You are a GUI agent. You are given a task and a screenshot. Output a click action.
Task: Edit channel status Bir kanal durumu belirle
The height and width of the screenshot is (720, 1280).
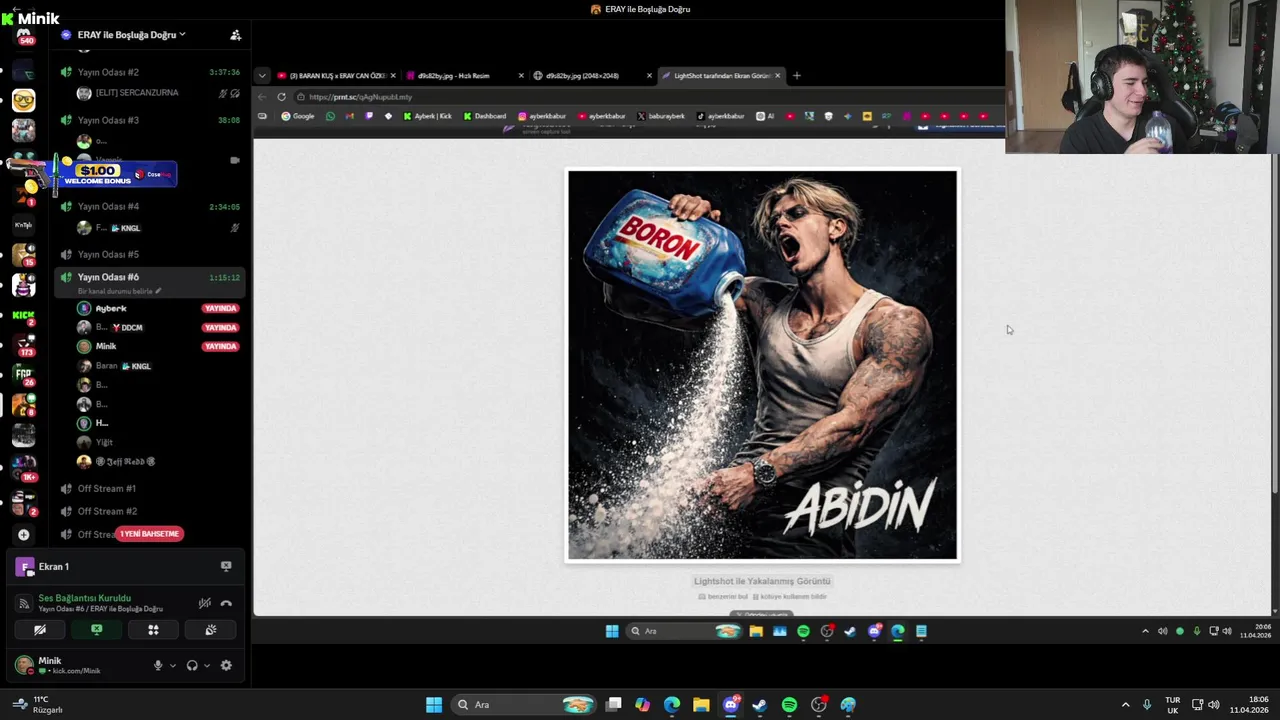pos(120,291)
